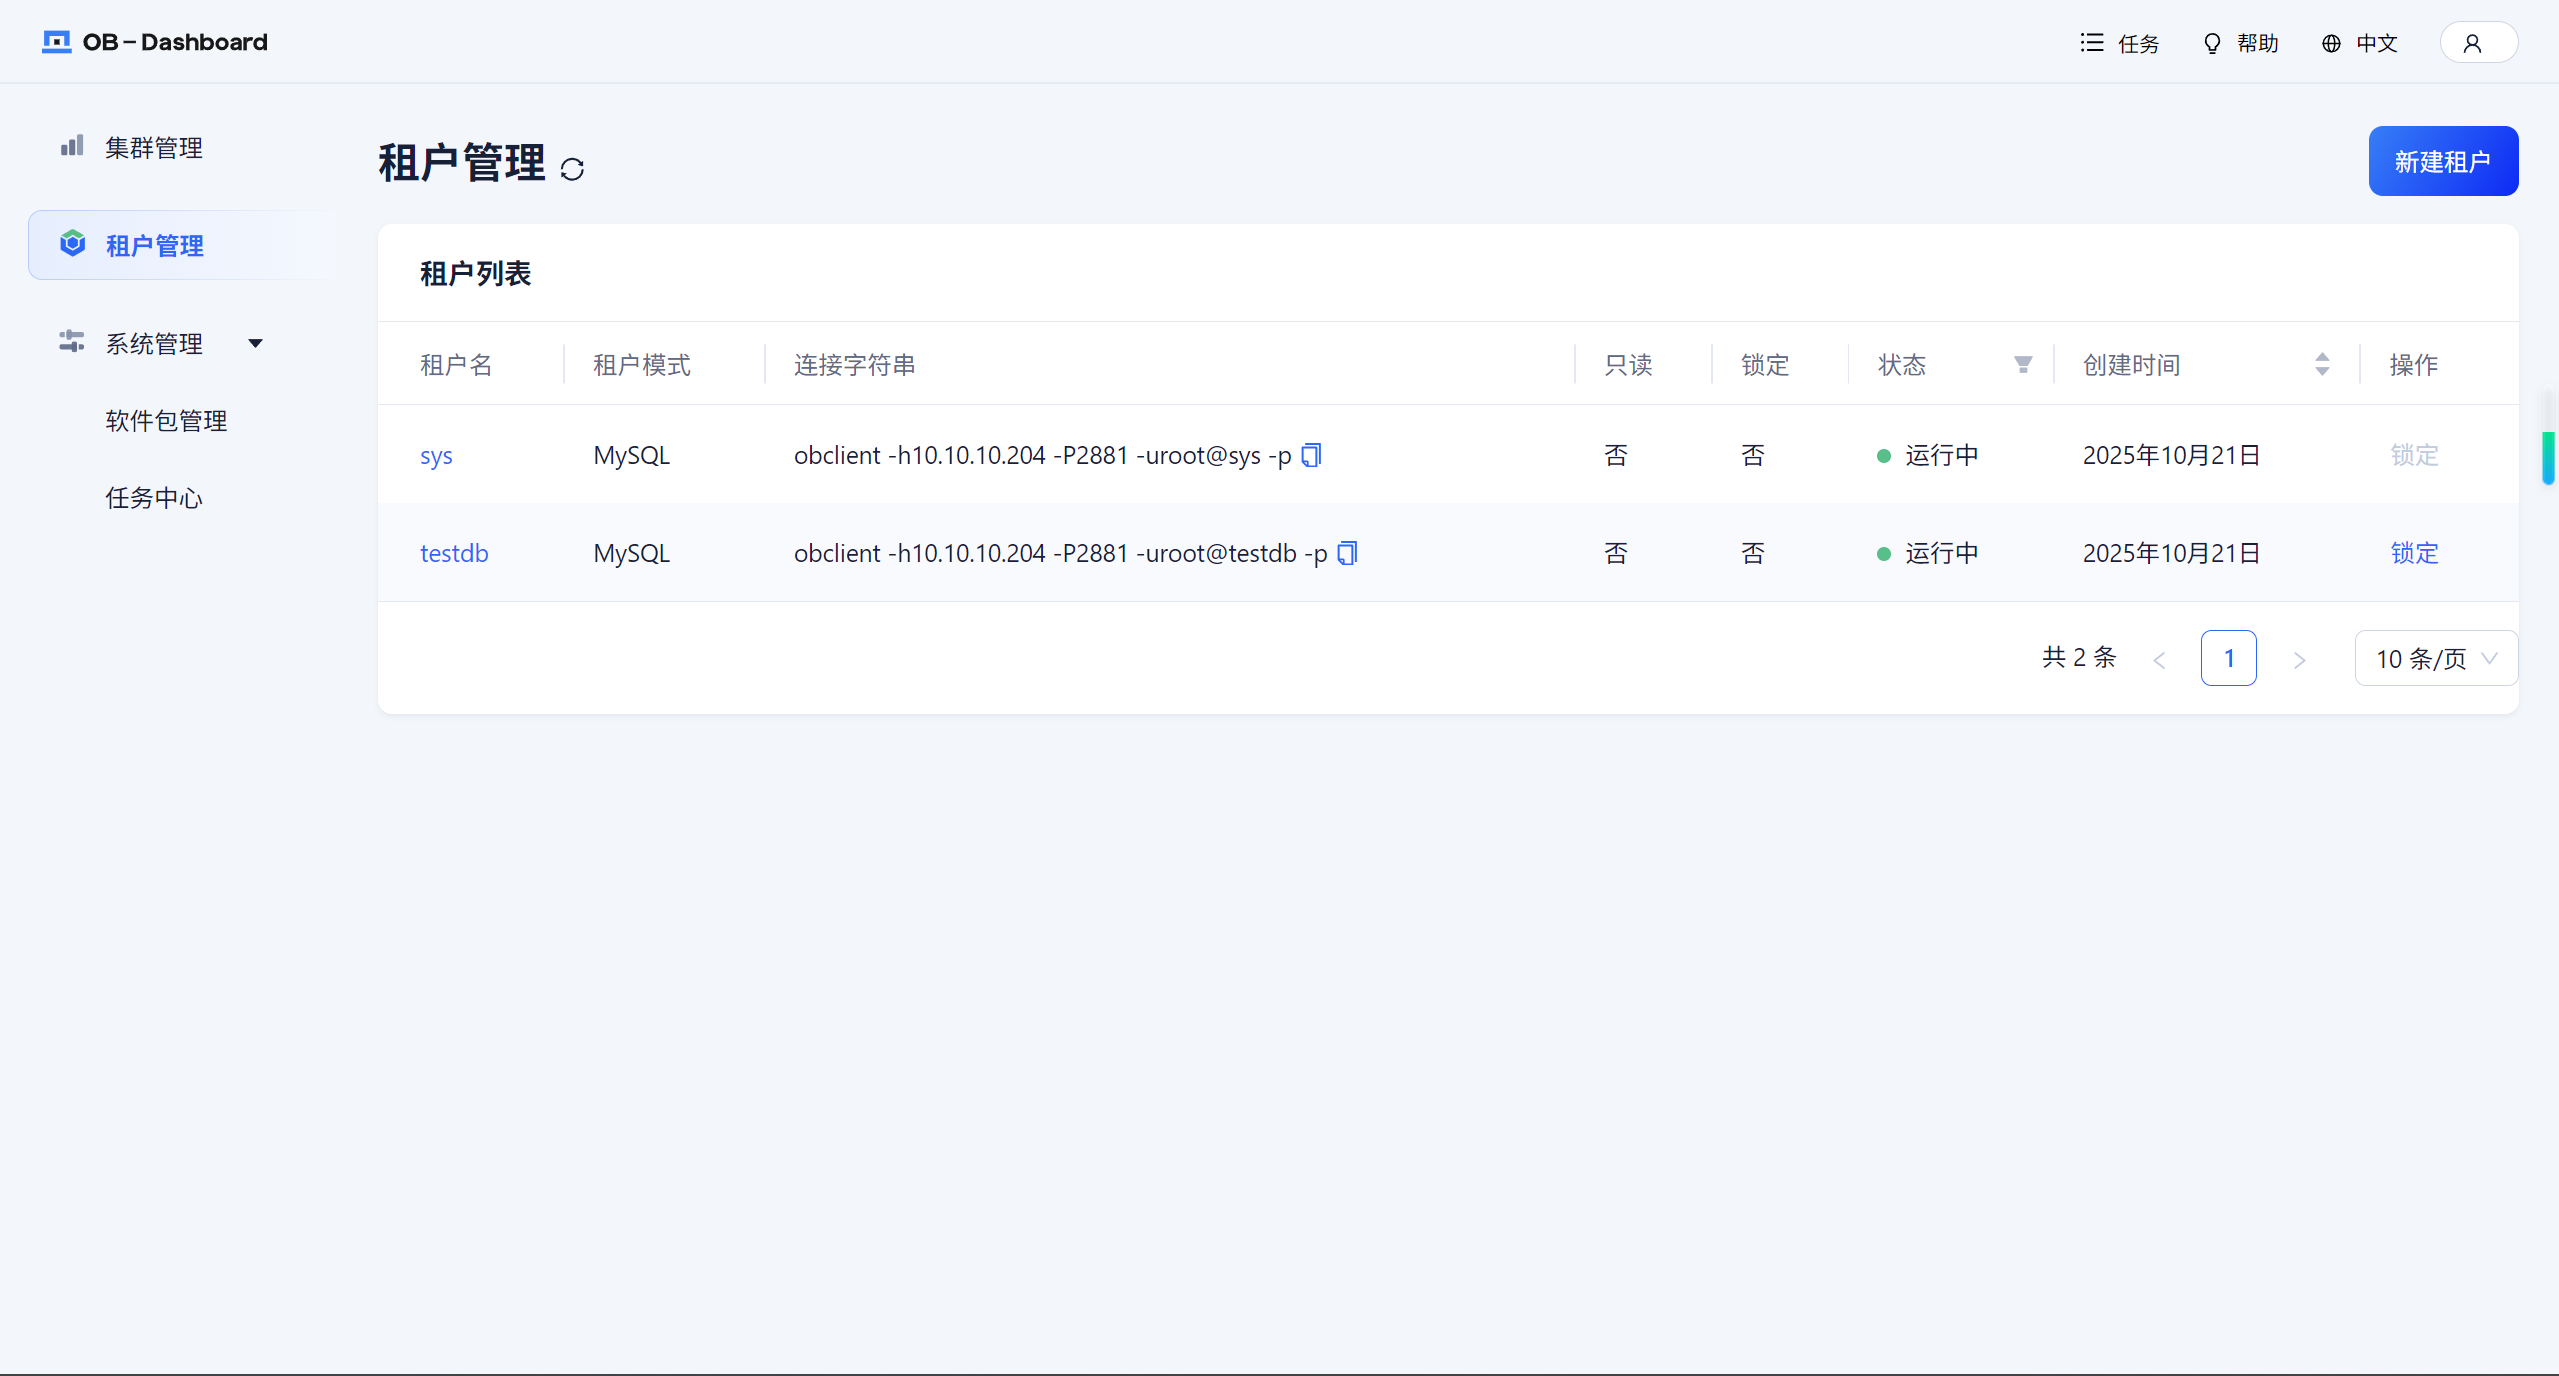The height and width of the screenshot is (1376, 2559).
Task: Click the 新建租户 button
Action: pos(2442,161)
